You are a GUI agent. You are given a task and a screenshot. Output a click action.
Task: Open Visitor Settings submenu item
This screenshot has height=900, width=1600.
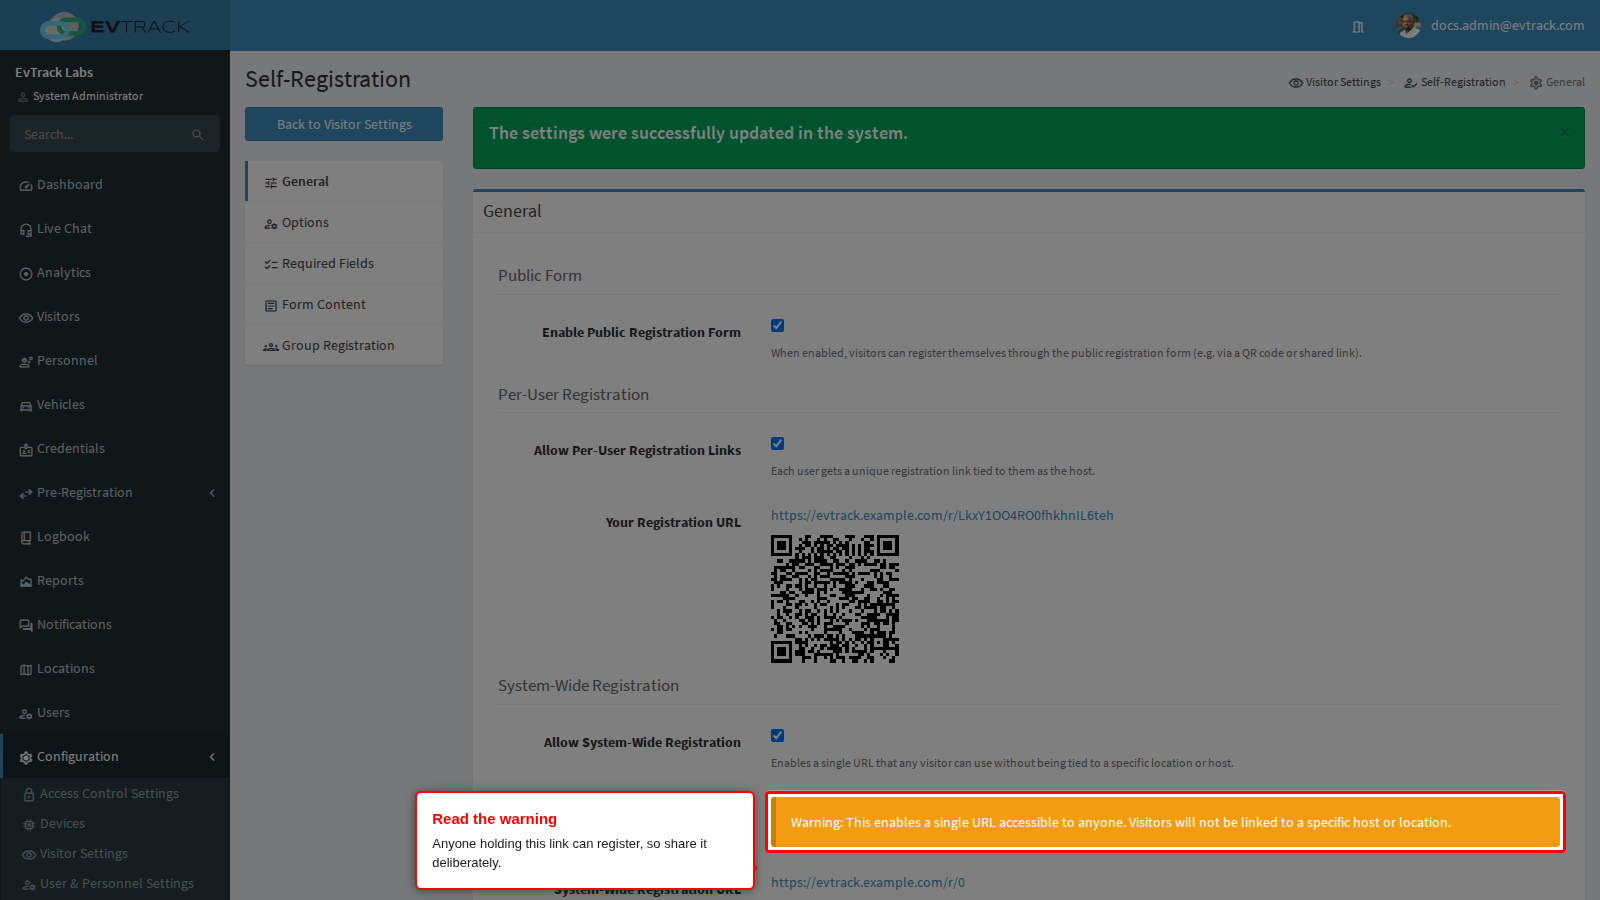point(115,854)
